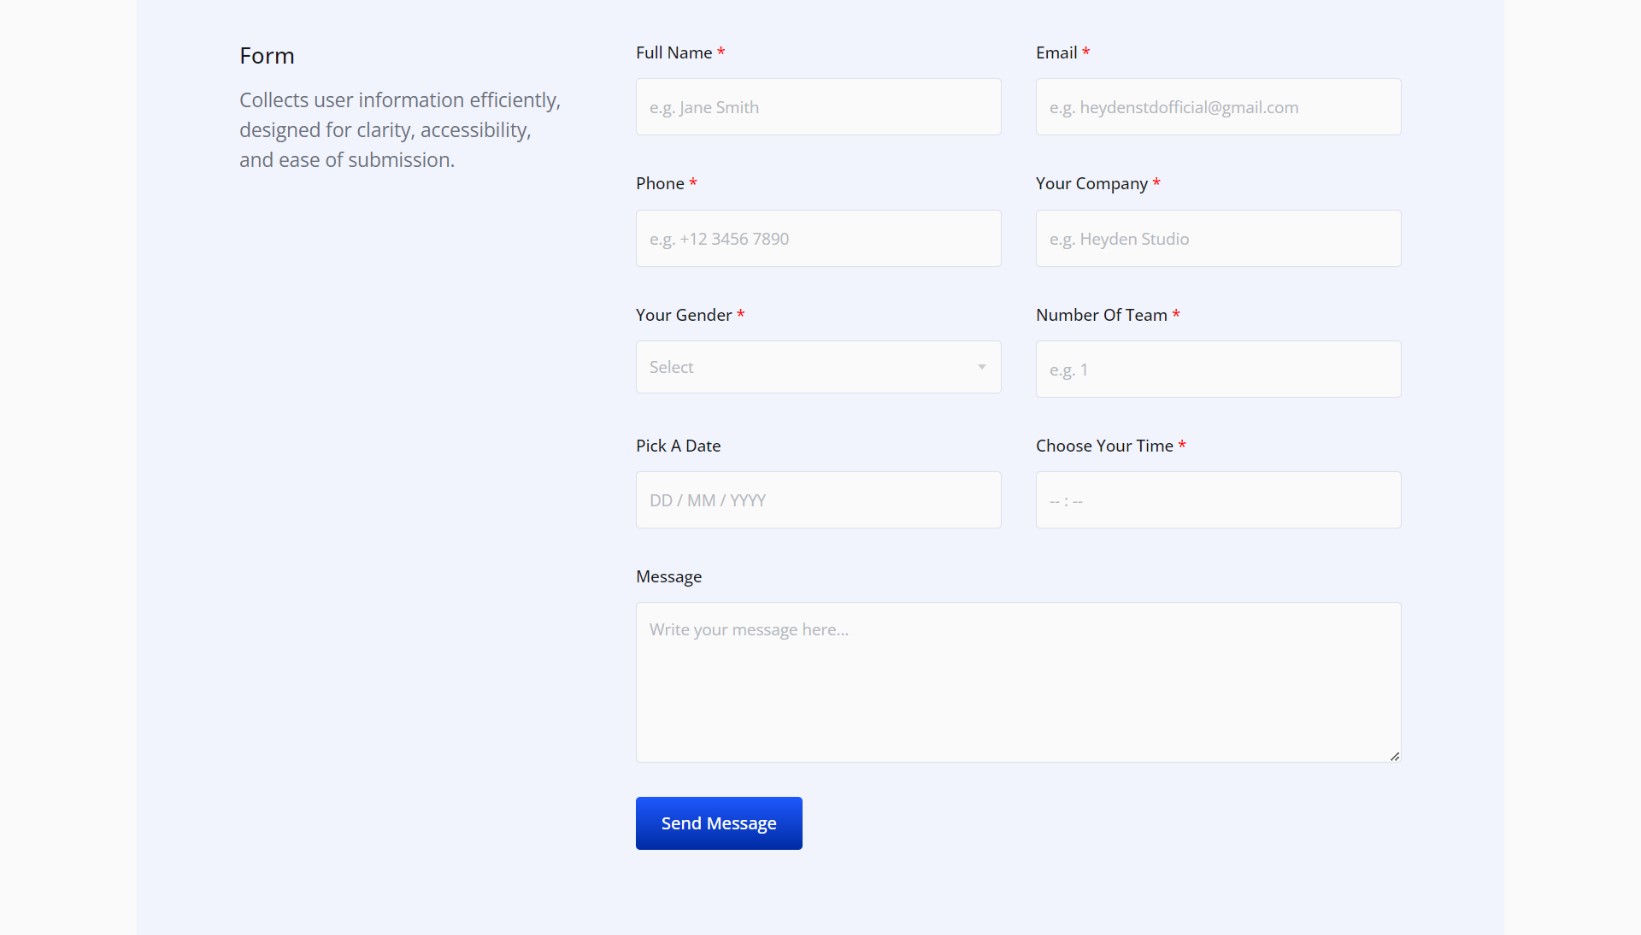This screenshot has height=935, width=1641.
Task: Click inside the Message text area
Action: [x=1018, y=682]
